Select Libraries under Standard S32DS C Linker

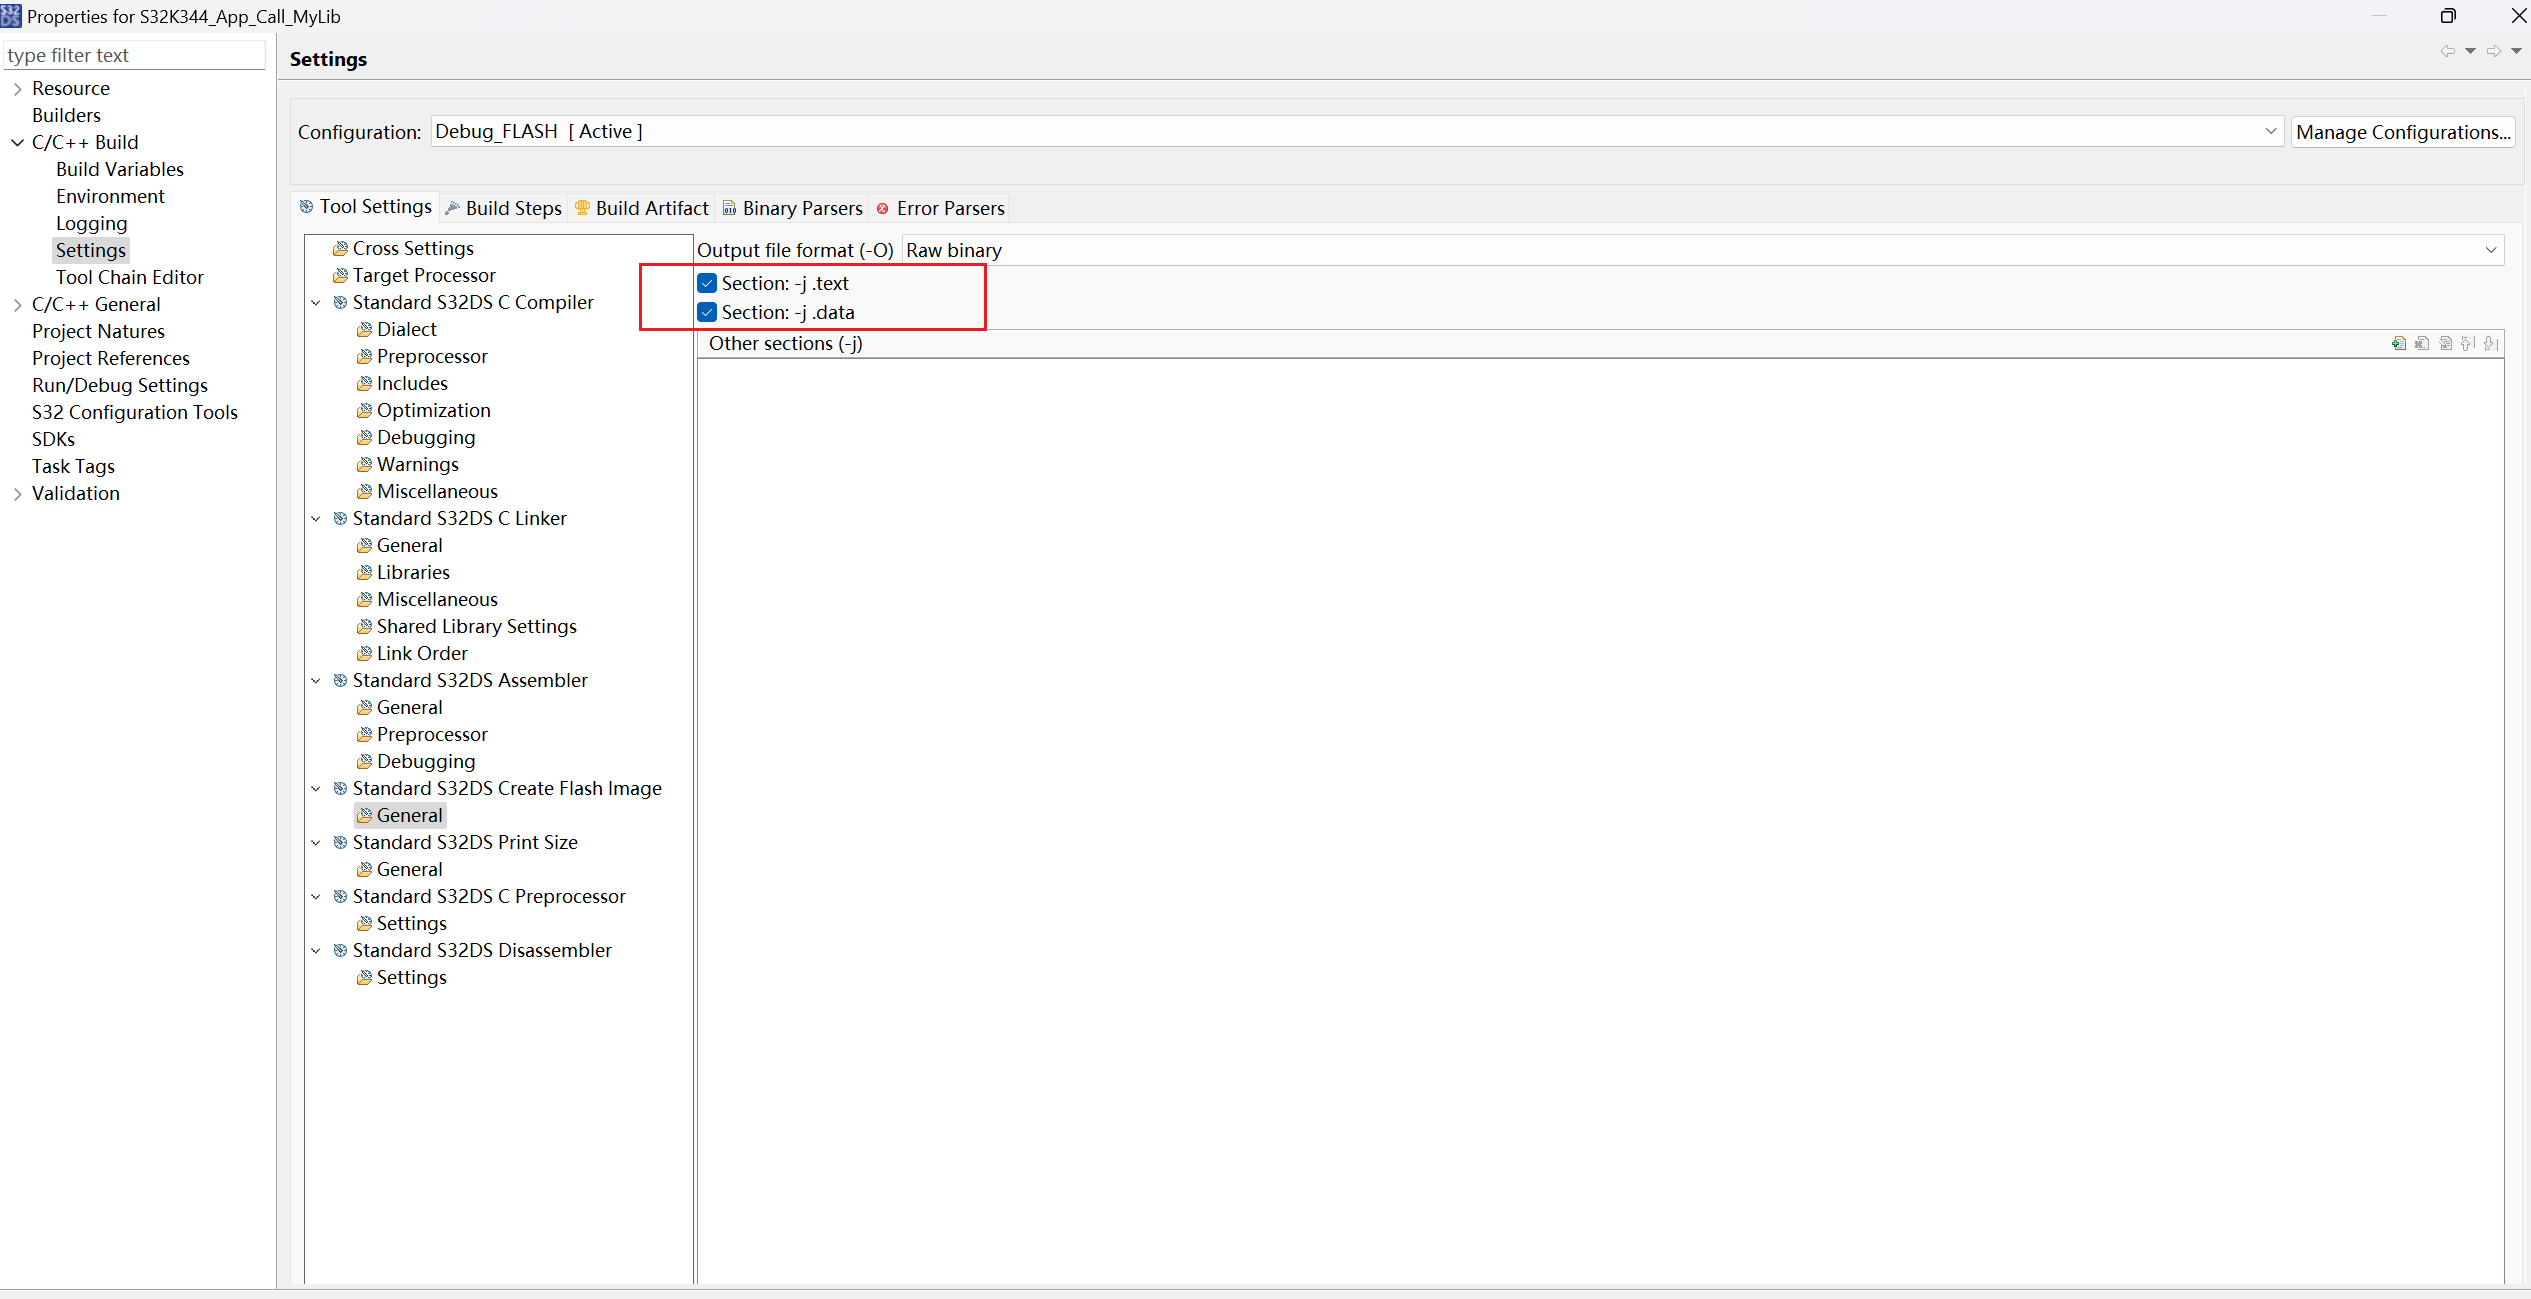click(413, 572)
